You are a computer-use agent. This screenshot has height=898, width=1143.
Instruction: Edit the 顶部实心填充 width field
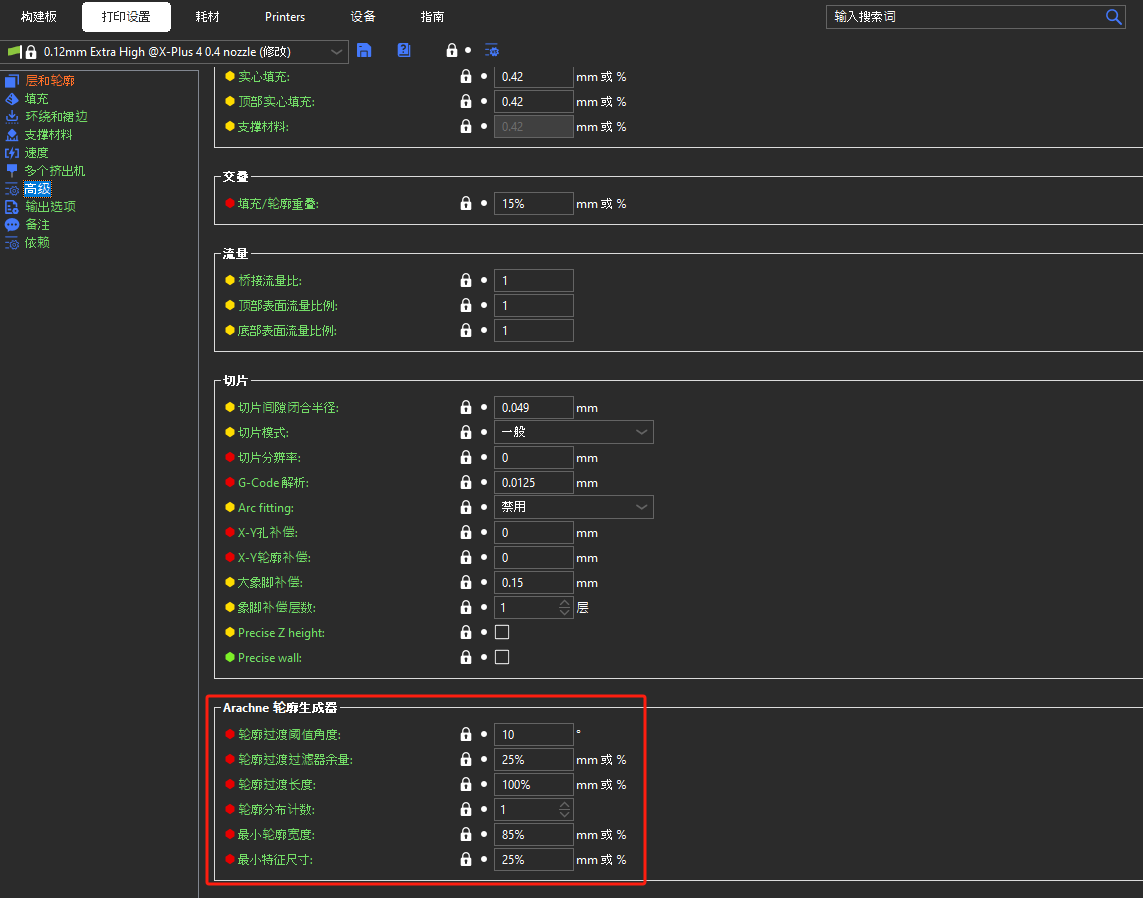coord(534,101)
